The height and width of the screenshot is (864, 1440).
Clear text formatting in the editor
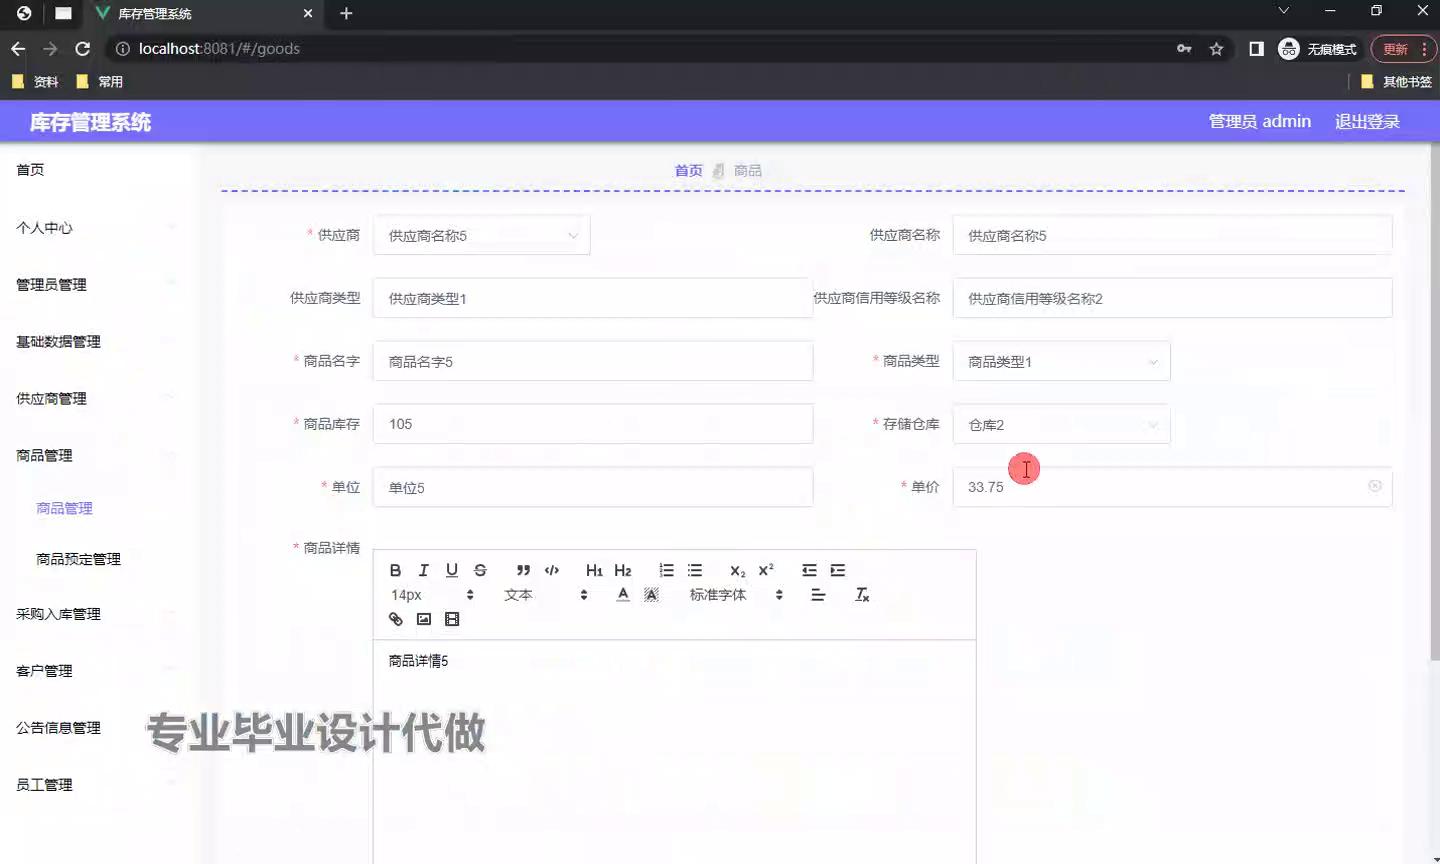click(x=862, y=595)
